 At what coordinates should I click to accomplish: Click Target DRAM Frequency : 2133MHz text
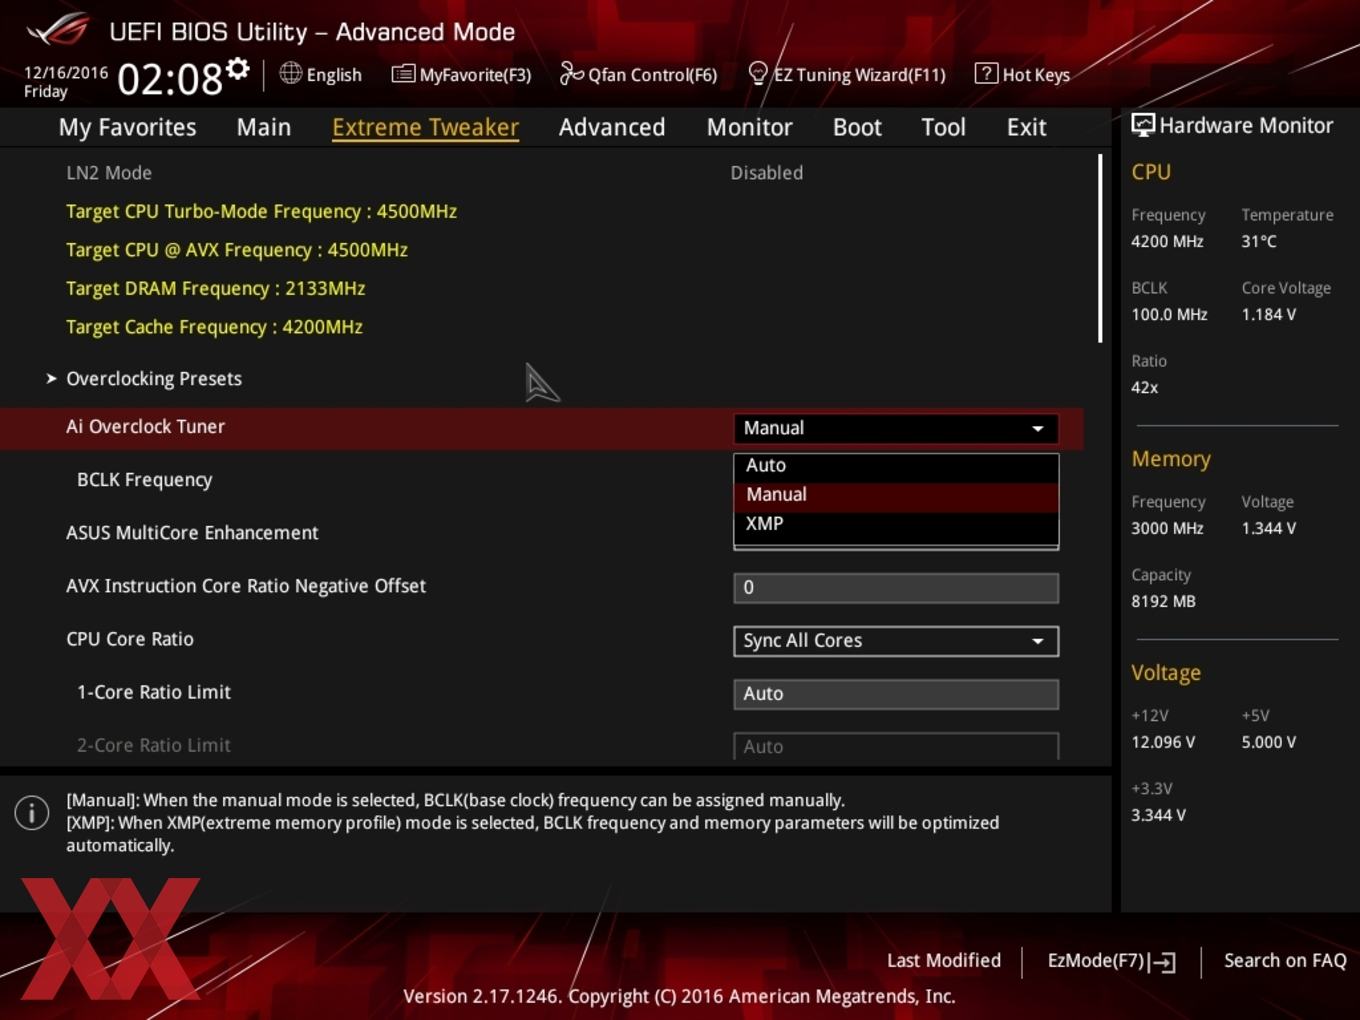click(215, 289)
